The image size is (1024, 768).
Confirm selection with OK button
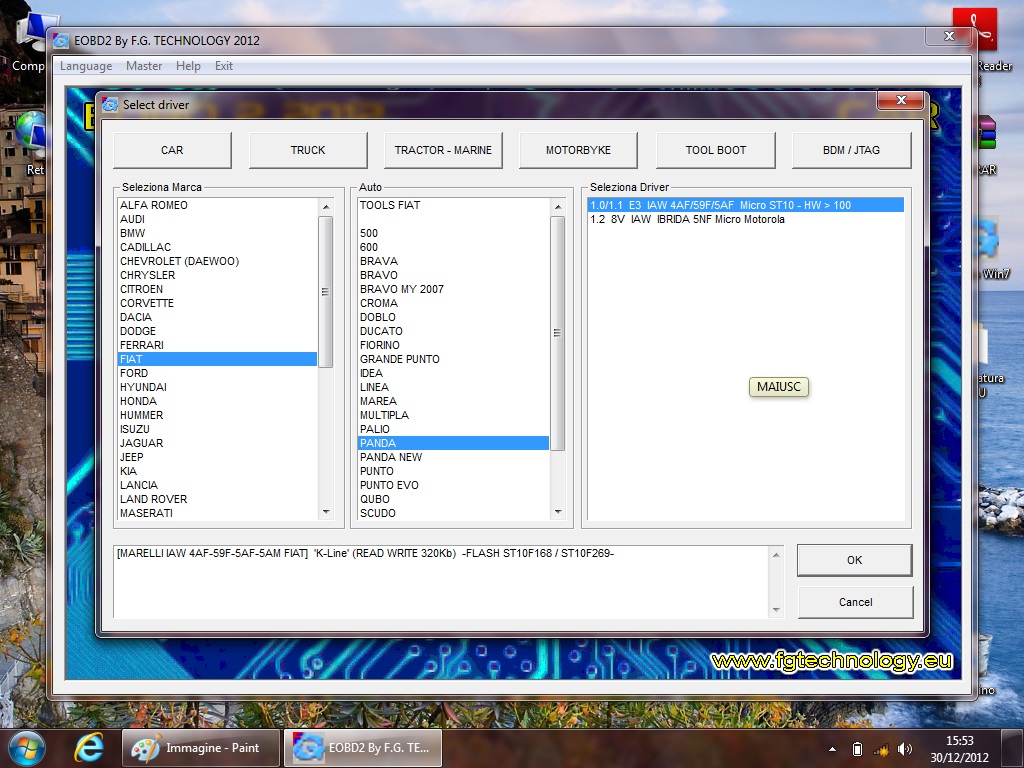pyautogui.click(x=855, y=560)
